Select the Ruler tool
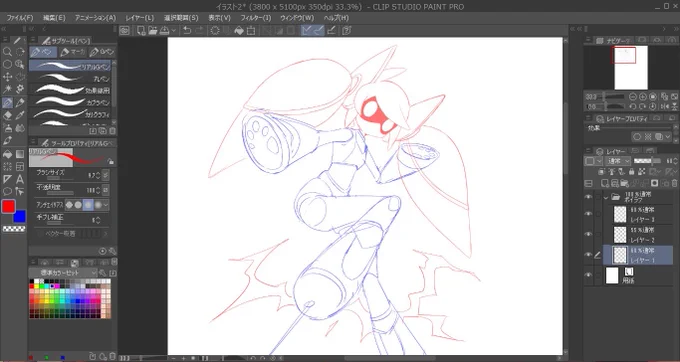The height and width of the screenshot is (362, 680). coord(7,179)
